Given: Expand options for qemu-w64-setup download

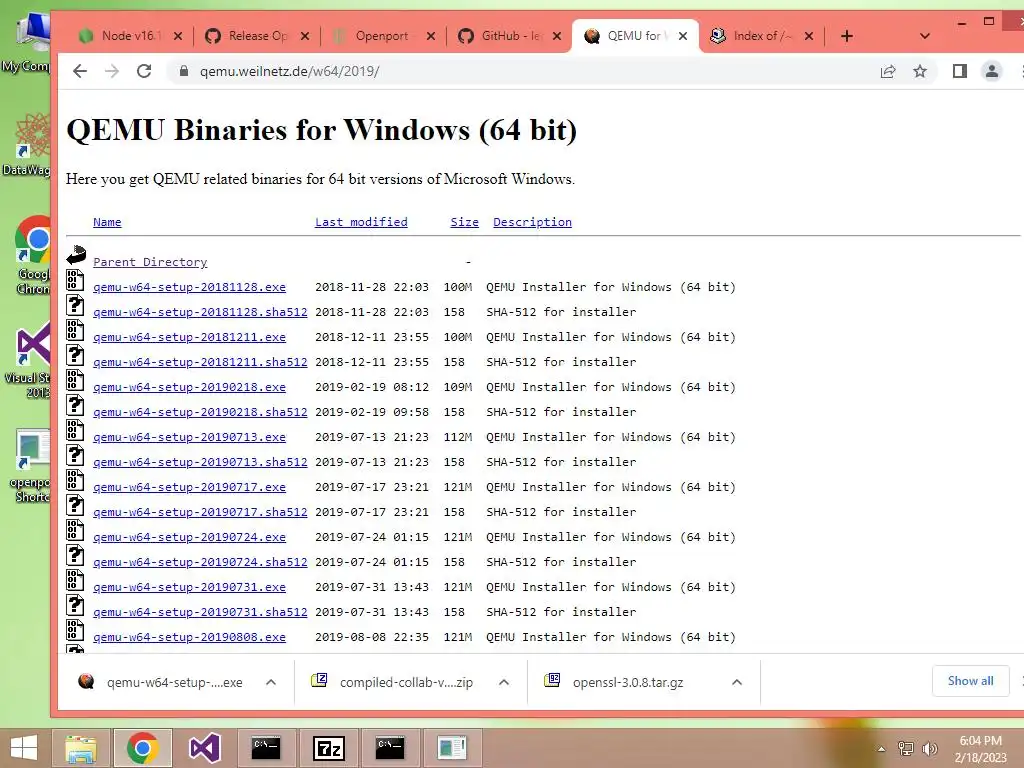Looking at the screenshot, I should point(271,682).
